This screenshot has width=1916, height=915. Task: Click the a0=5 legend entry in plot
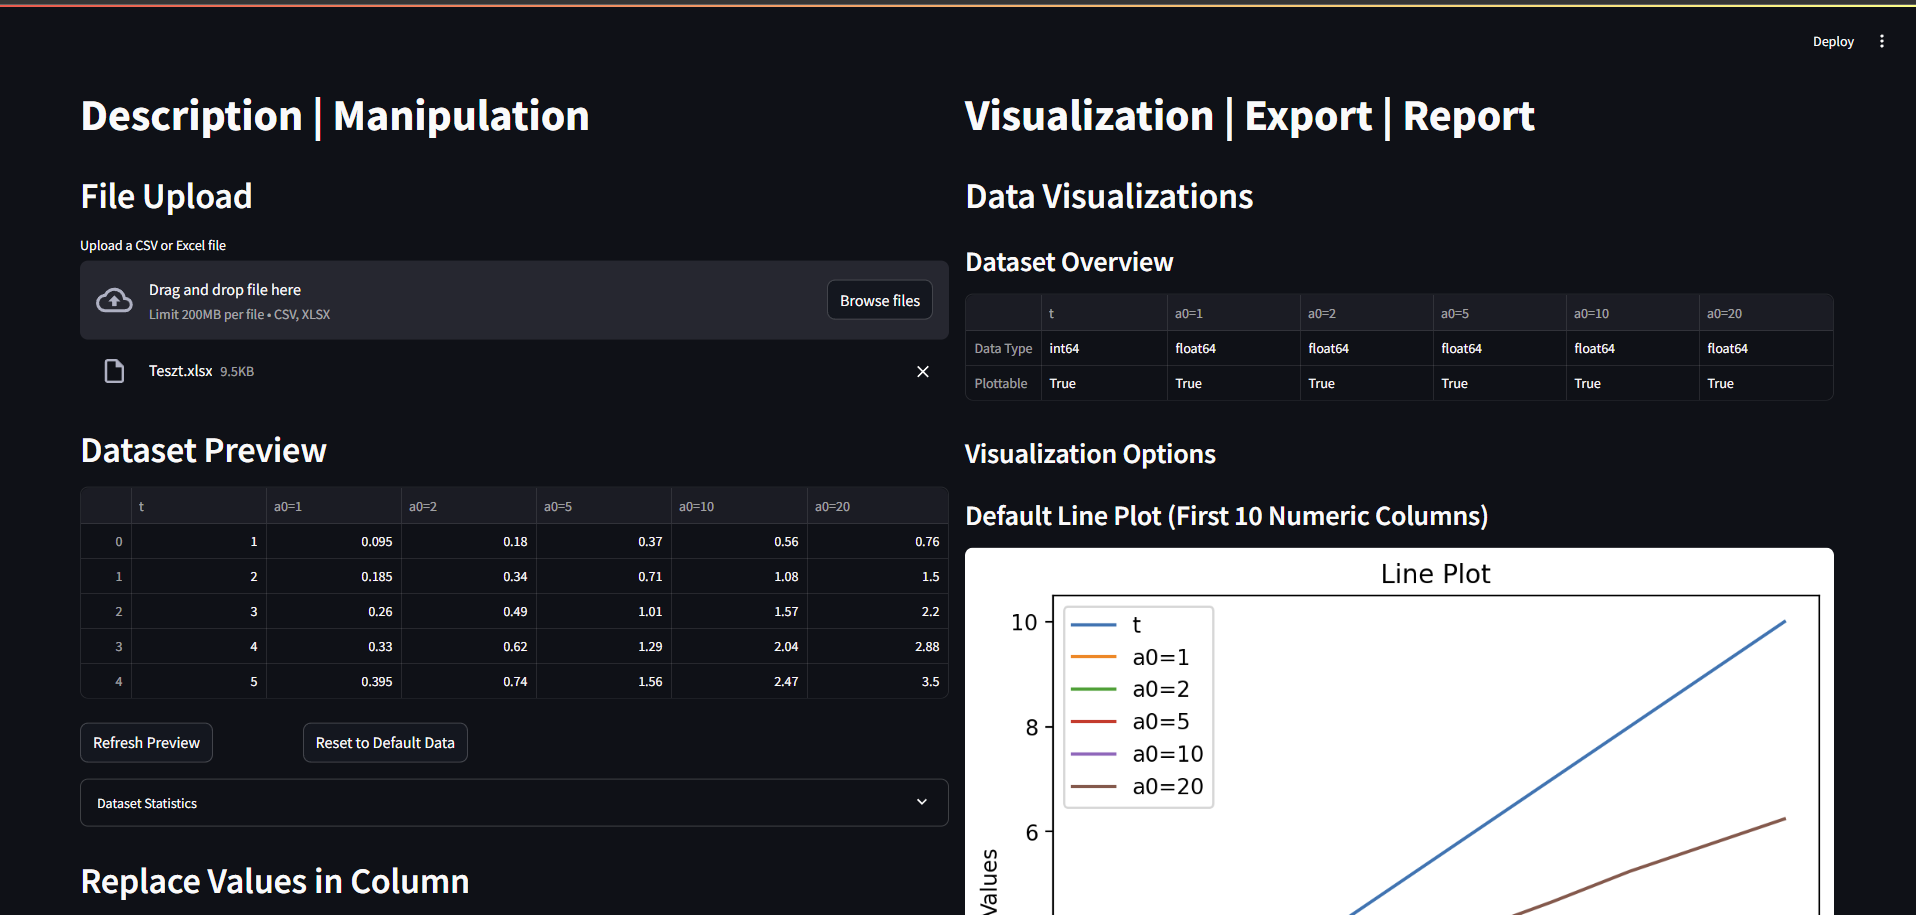coord(1130,721)
